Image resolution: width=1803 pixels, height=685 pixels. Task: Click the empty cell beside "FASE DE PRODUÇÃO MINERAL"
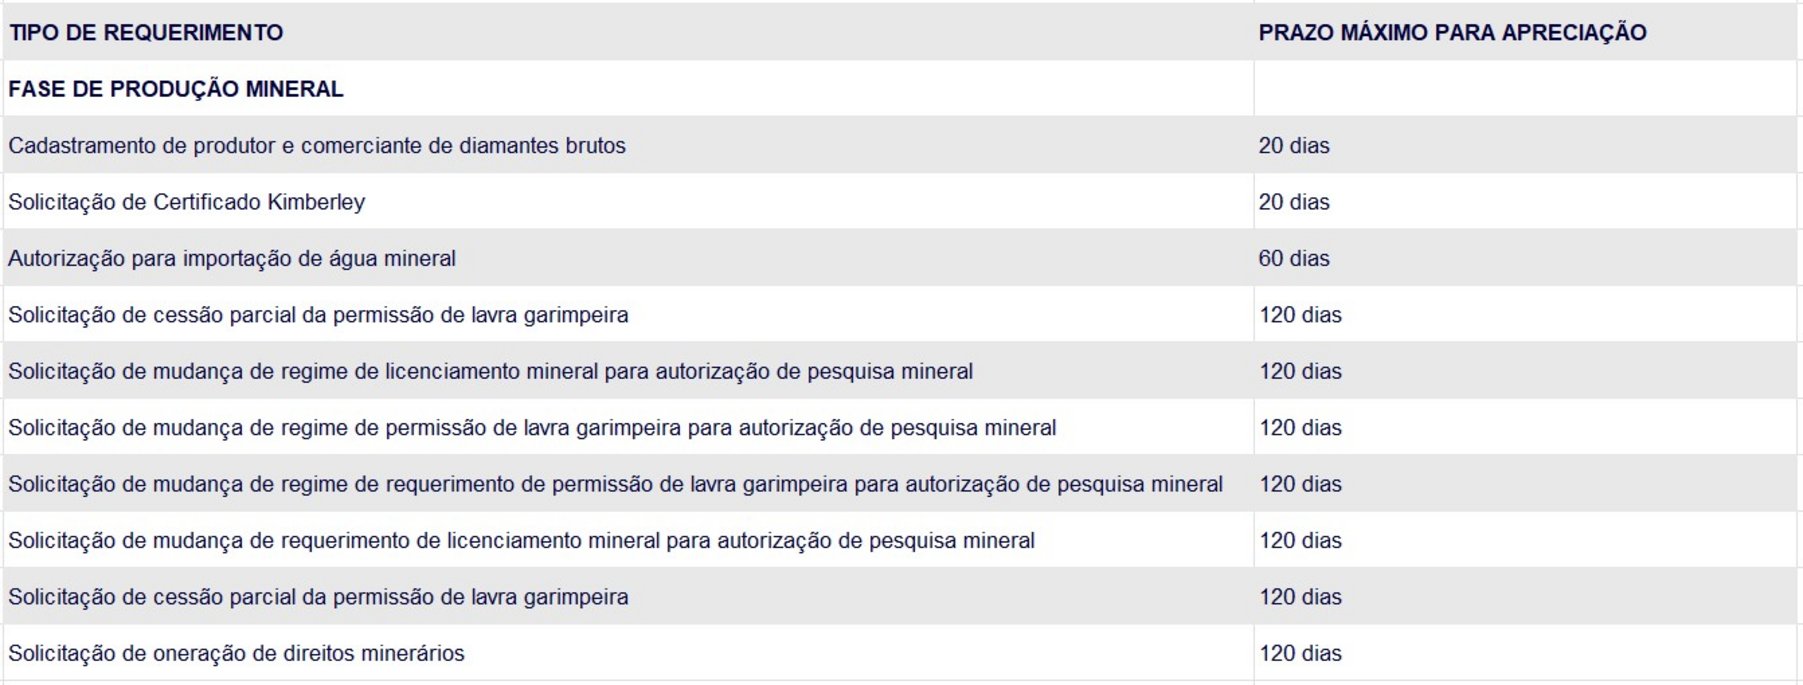(x=1524, y=89)
